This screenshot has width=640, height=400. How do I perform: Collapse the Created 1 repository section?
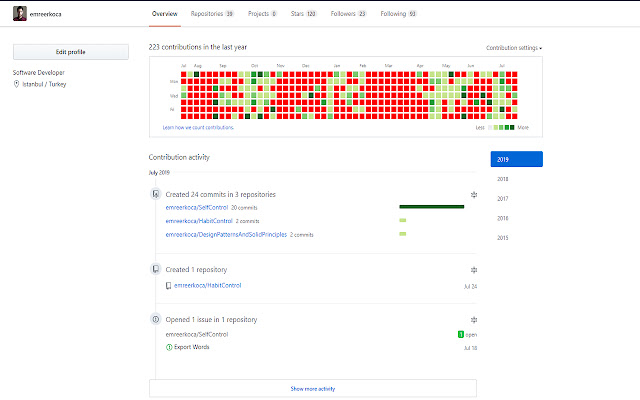point(474,270)
